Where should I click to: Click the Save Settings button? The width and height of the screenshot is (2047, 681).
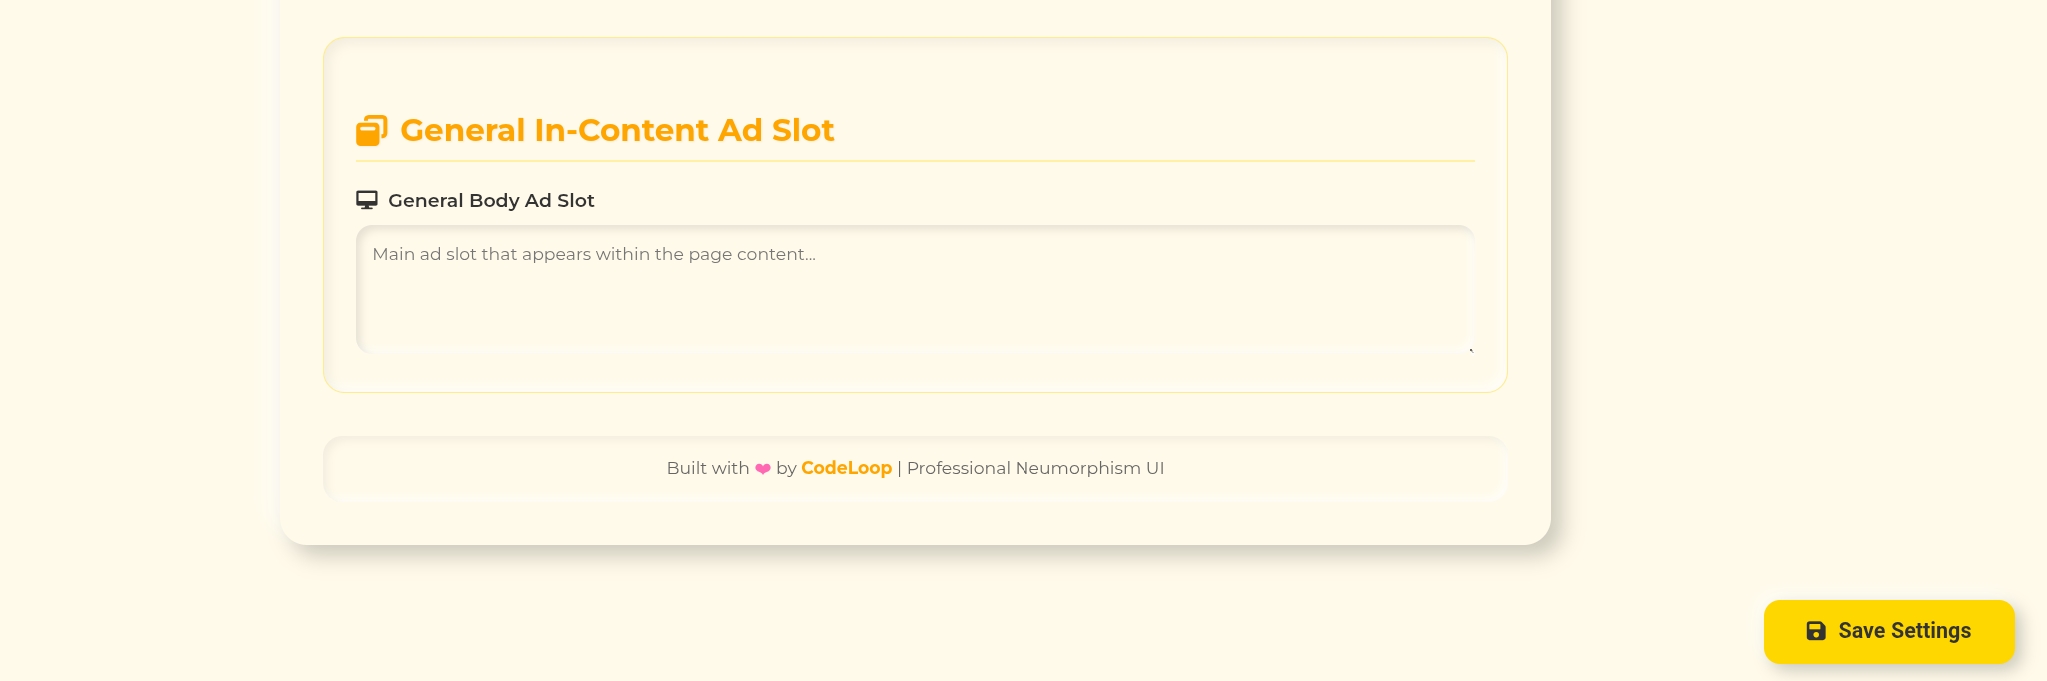[1888, 631]
